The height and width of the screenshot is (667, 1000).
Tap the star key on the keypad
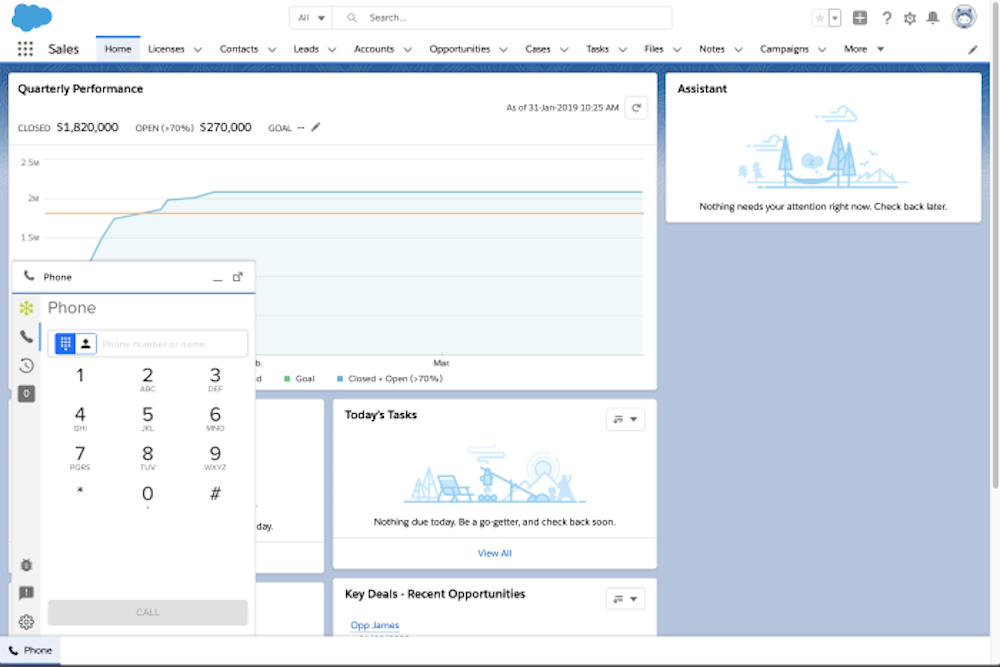tap(80, 492)
